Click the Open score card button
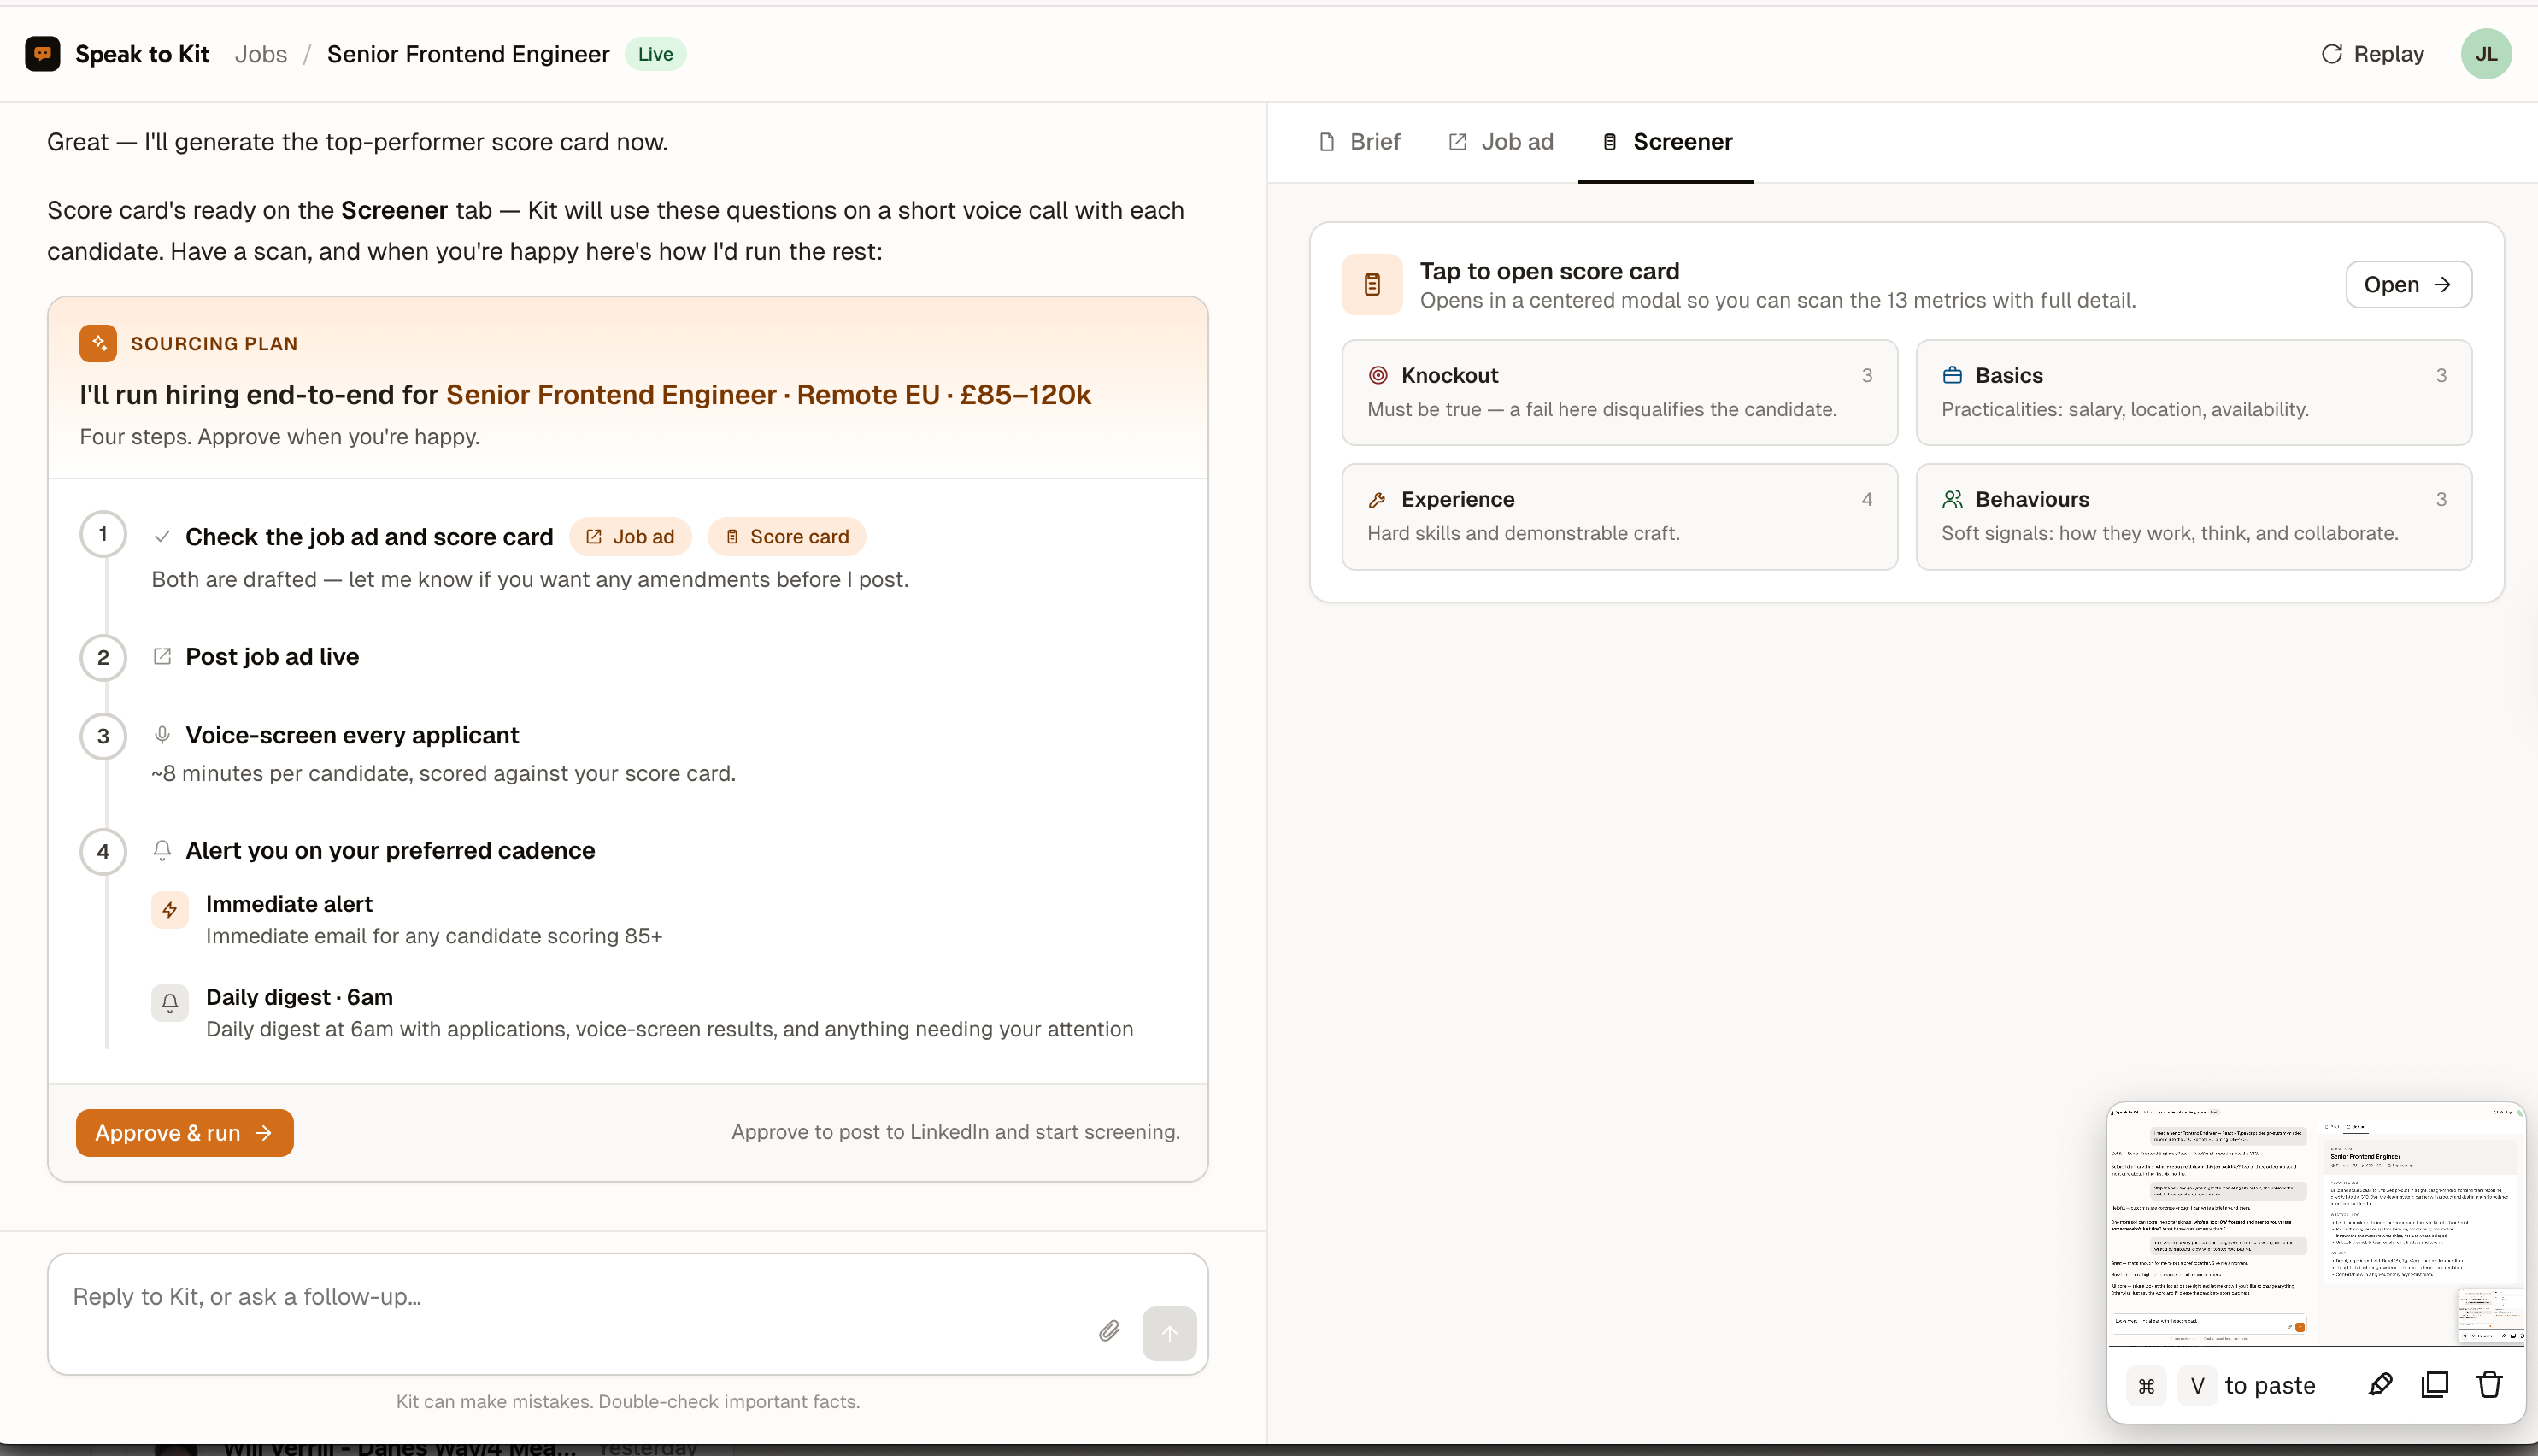Screen dimensions: 2538x1456 pyautogui.click(x=2408, y=285)
